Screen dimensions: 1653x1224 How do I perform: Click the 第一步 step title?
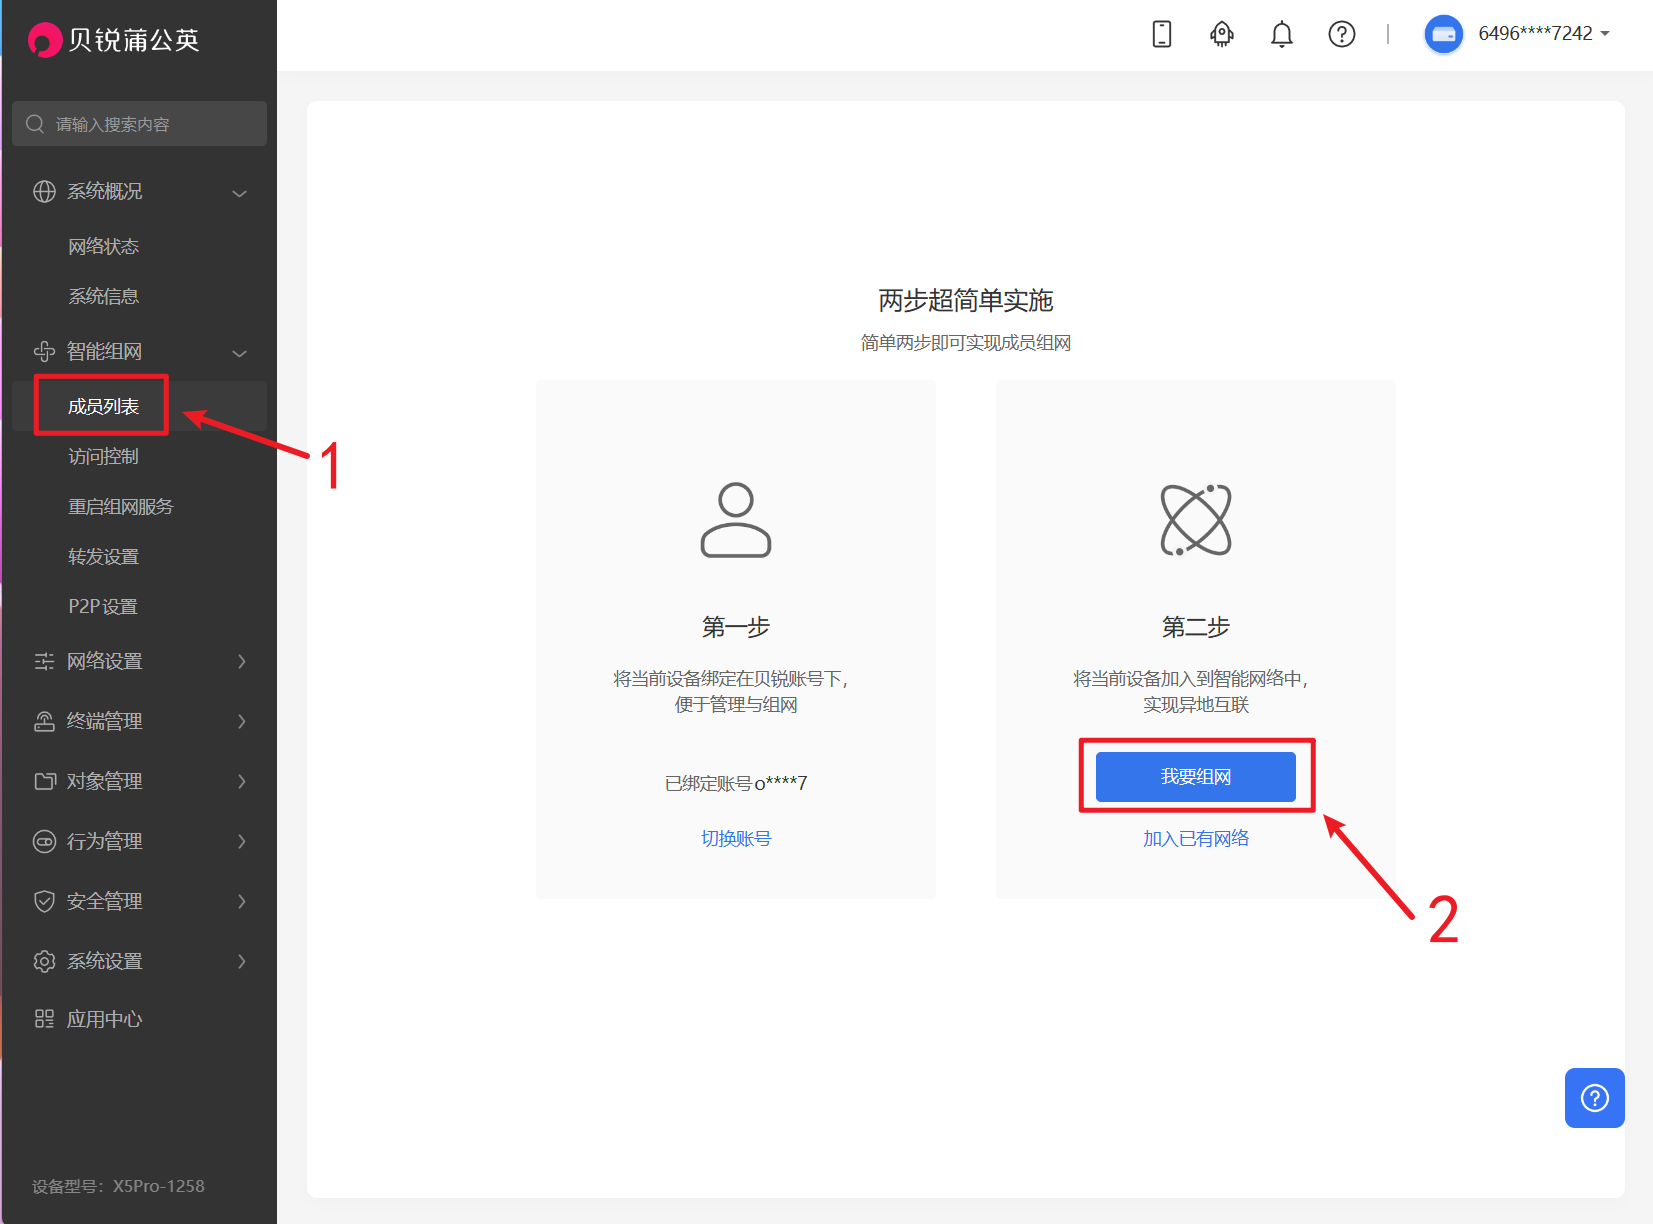tap(736, 627)
